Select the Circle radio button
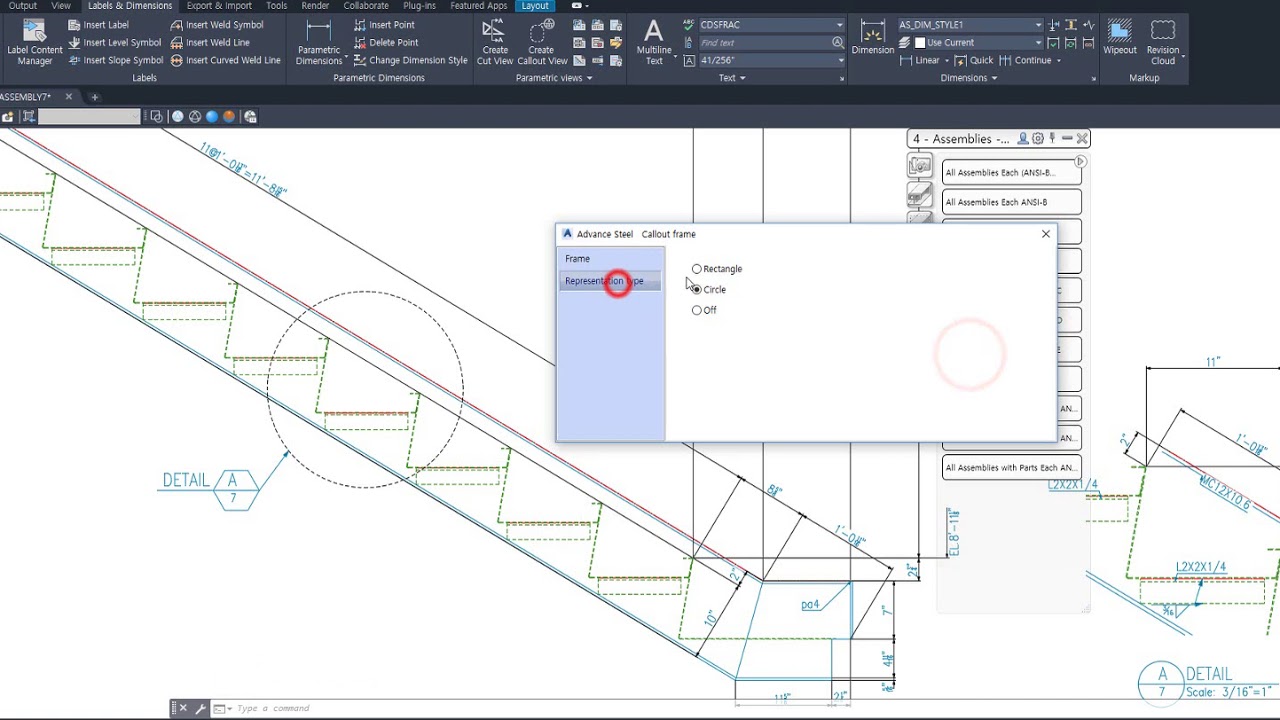 (697, 290)
